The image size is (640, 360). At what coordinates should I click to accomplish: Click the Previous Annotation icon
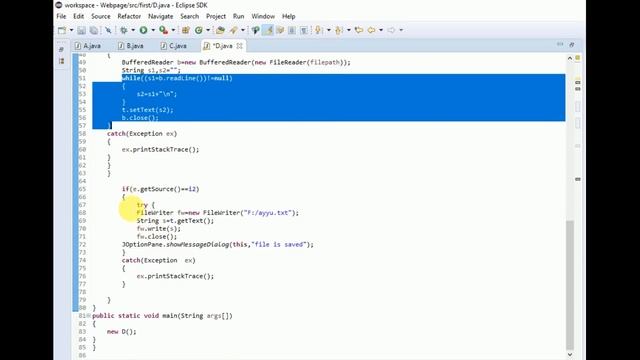pyautogui.click(x=338, y=30)
